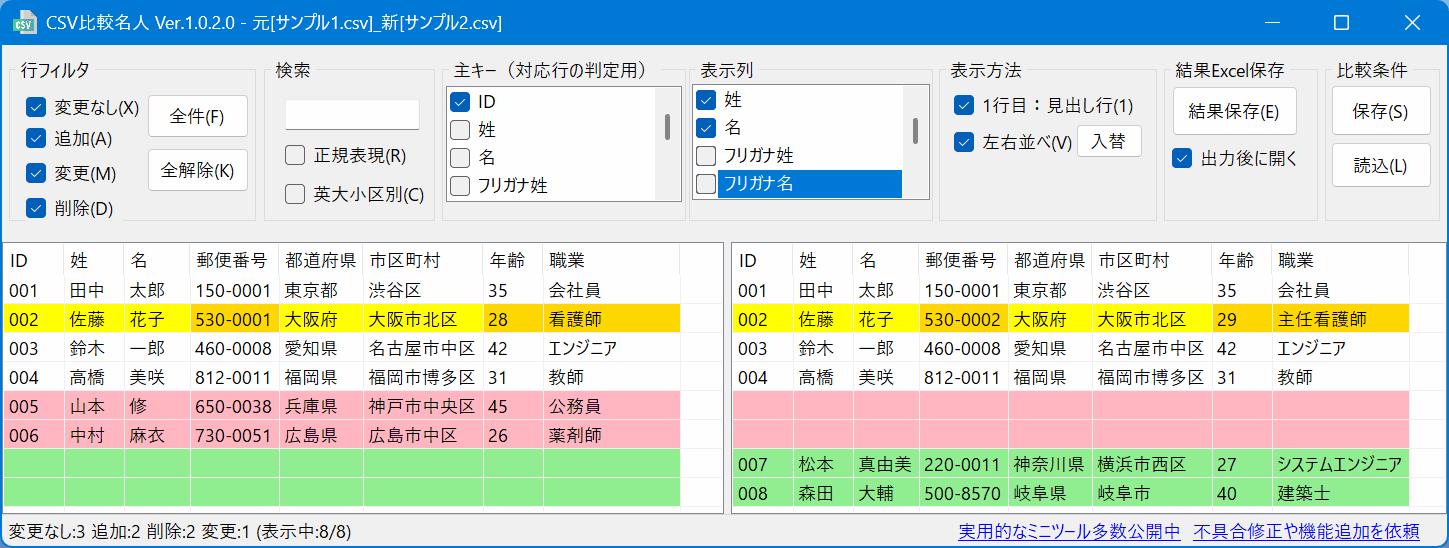Click 横浜市西区 cell in right table

point(1152,464)
